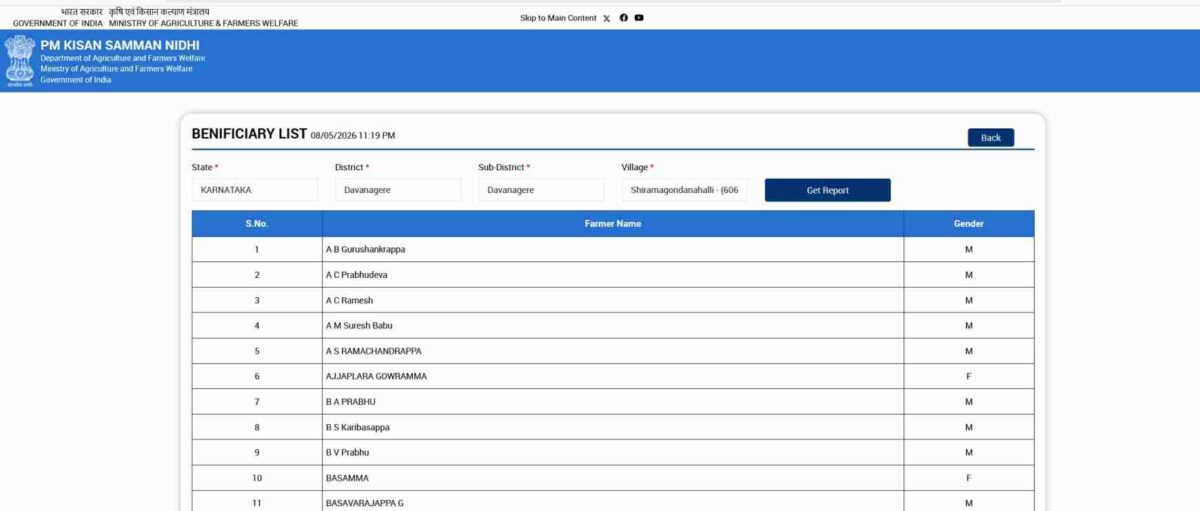Image resolution: width=1200 pixels, height=511 pixels.
Task: Follow the Skip to Main Content link
Action: [x=558, y=18]
